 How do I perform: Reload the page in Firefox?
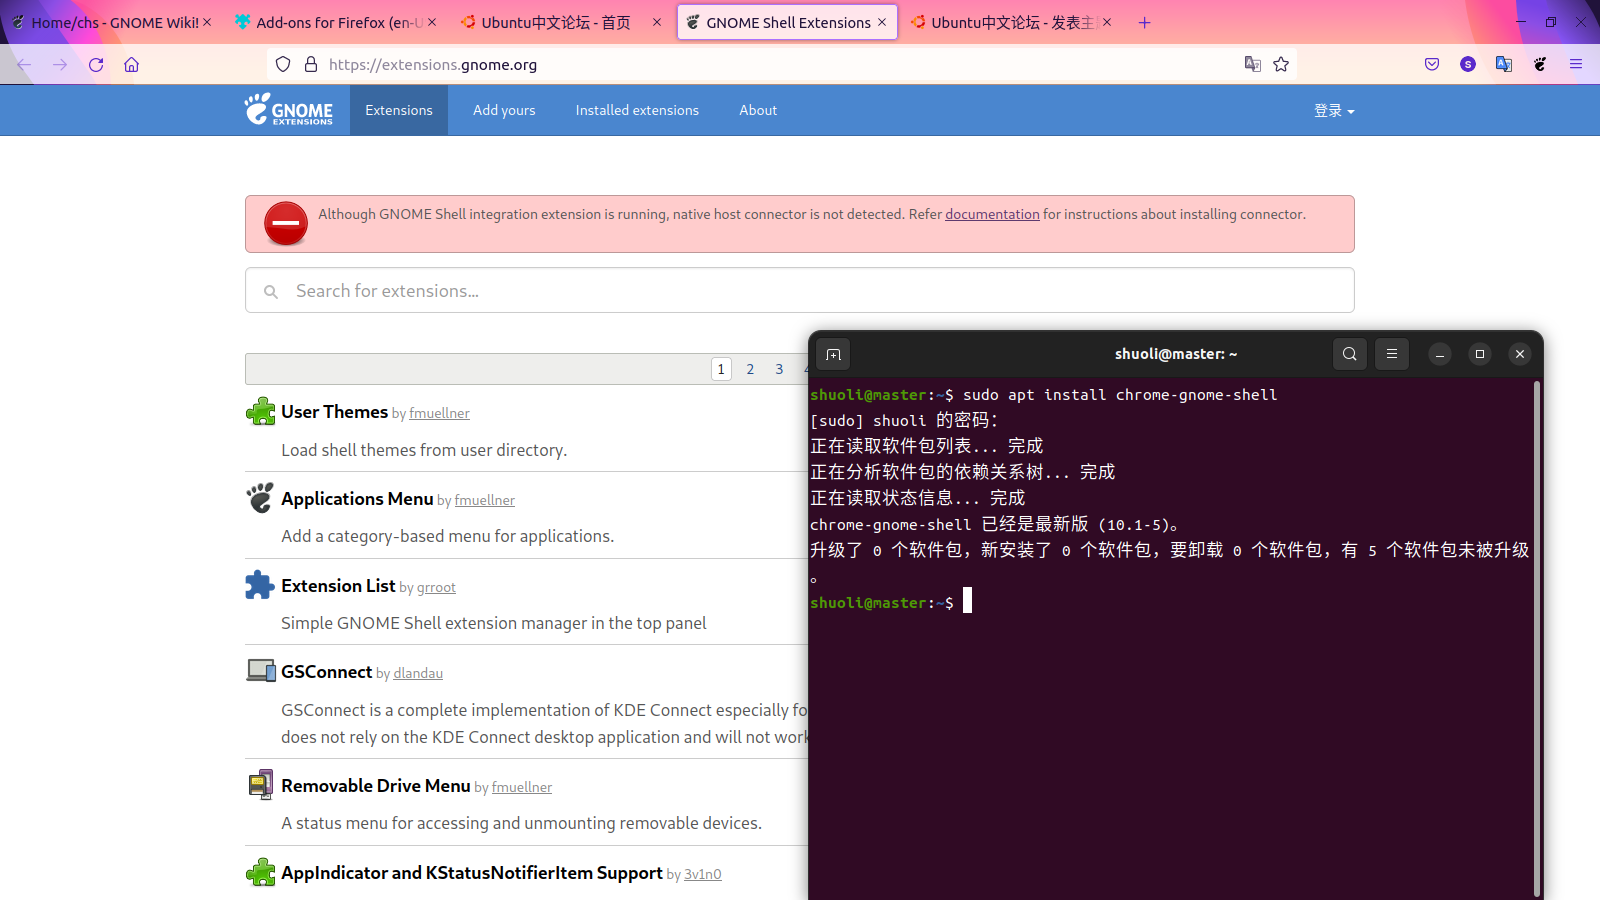96,64
